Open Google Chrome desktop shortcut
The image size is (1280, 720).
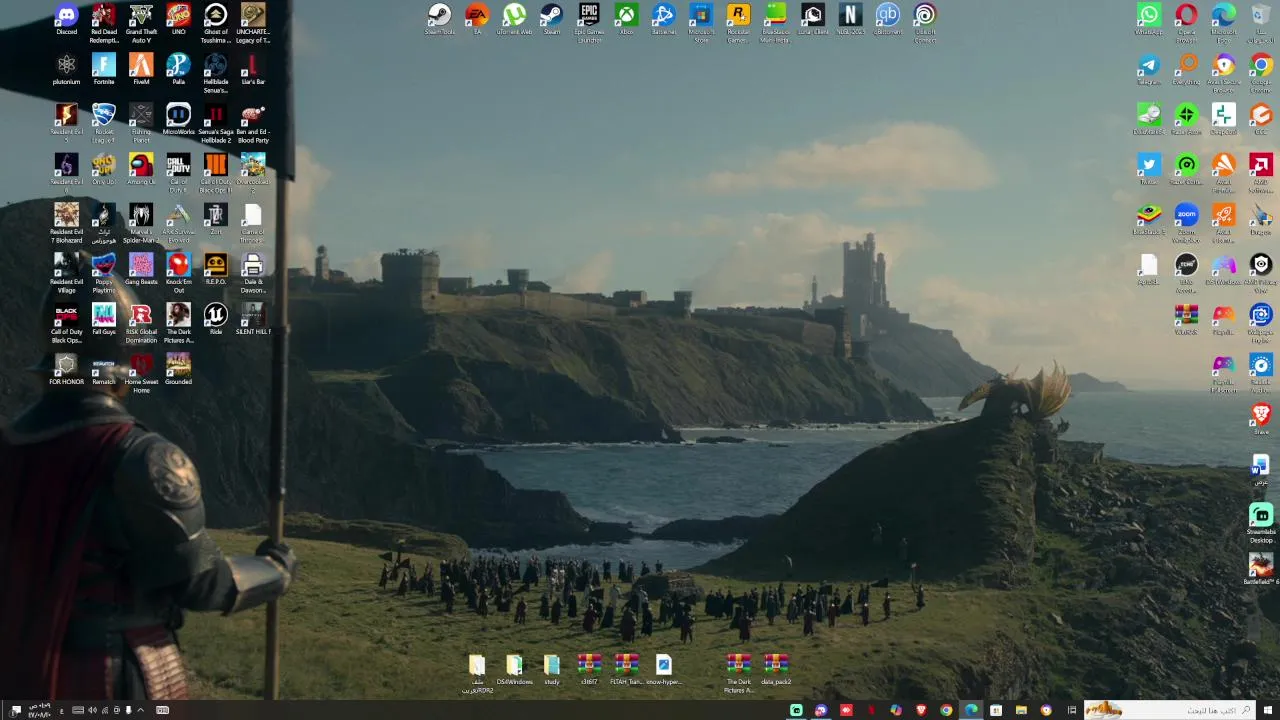click(x=1261, y=73)
